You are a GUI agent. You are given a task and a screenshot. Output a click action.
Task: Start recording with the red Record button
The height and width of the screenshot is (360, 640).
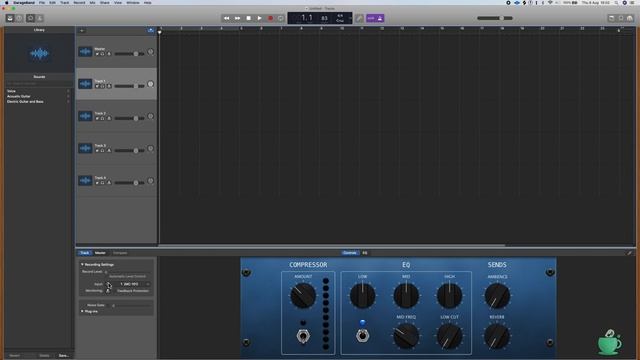[x=270, y=18]
